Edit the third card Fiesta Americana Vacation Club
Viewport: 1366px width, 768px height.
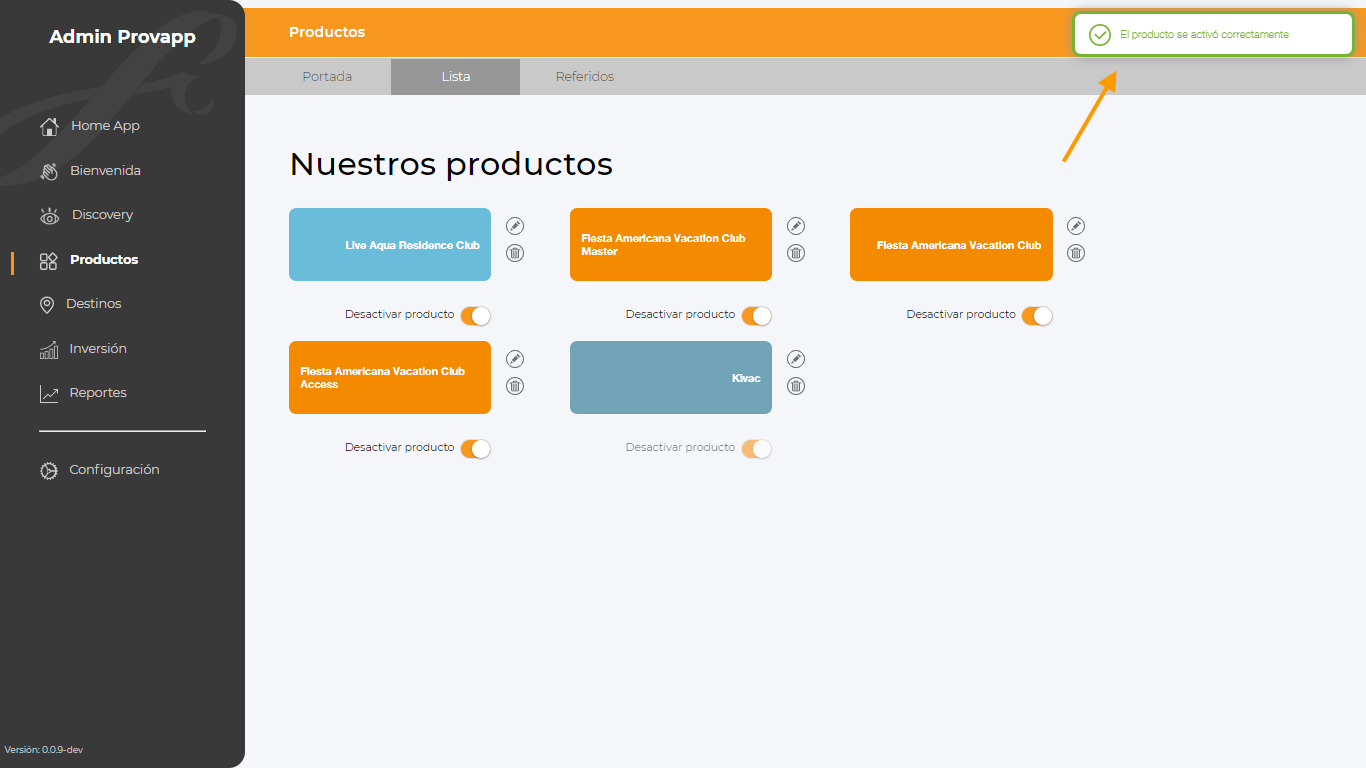[1076, 226]
